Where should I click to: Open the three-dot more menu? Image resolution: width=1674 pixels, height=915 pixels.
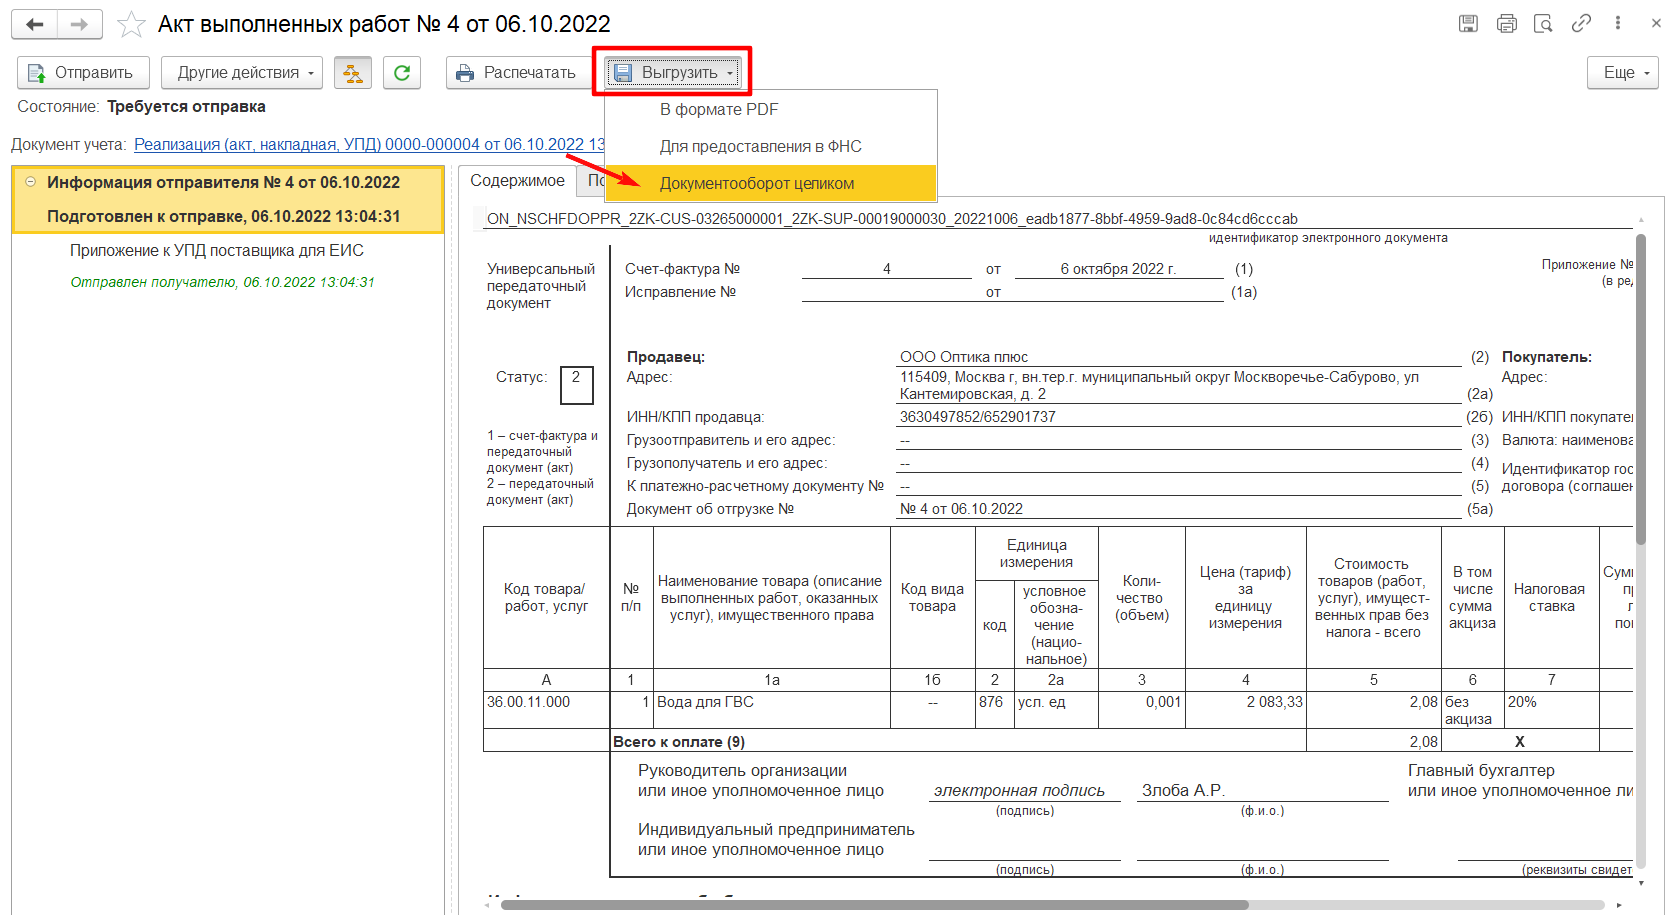coord(1617,23)
